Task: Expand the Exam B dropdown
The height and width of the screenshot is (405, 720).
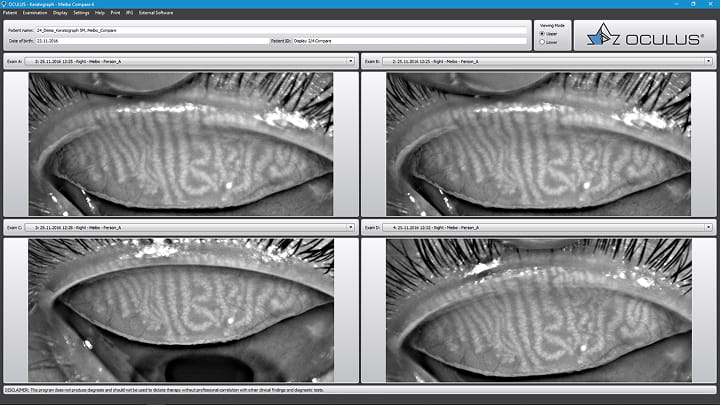Action: click(710, 61)
